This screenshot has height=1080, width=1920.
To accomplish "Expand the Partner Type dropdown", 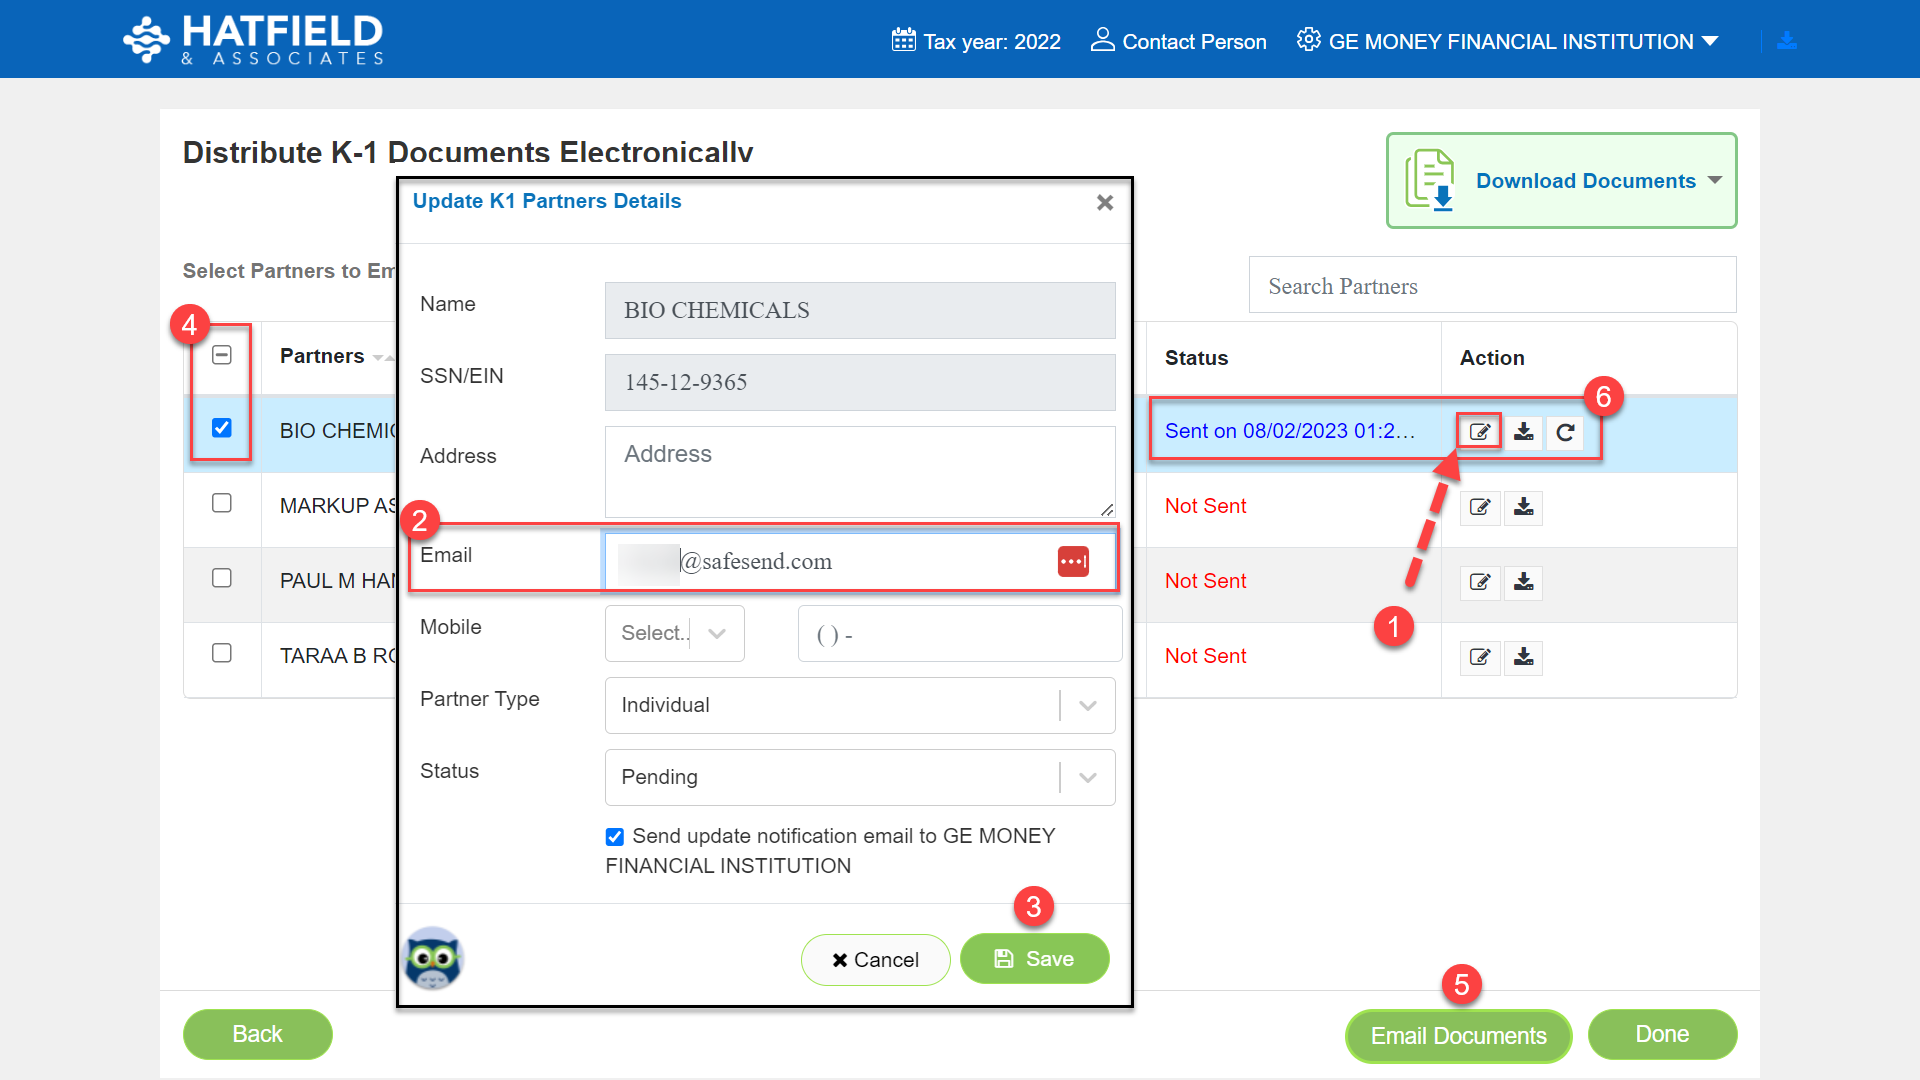I will pyautogui.click(x=1086, y=705).
